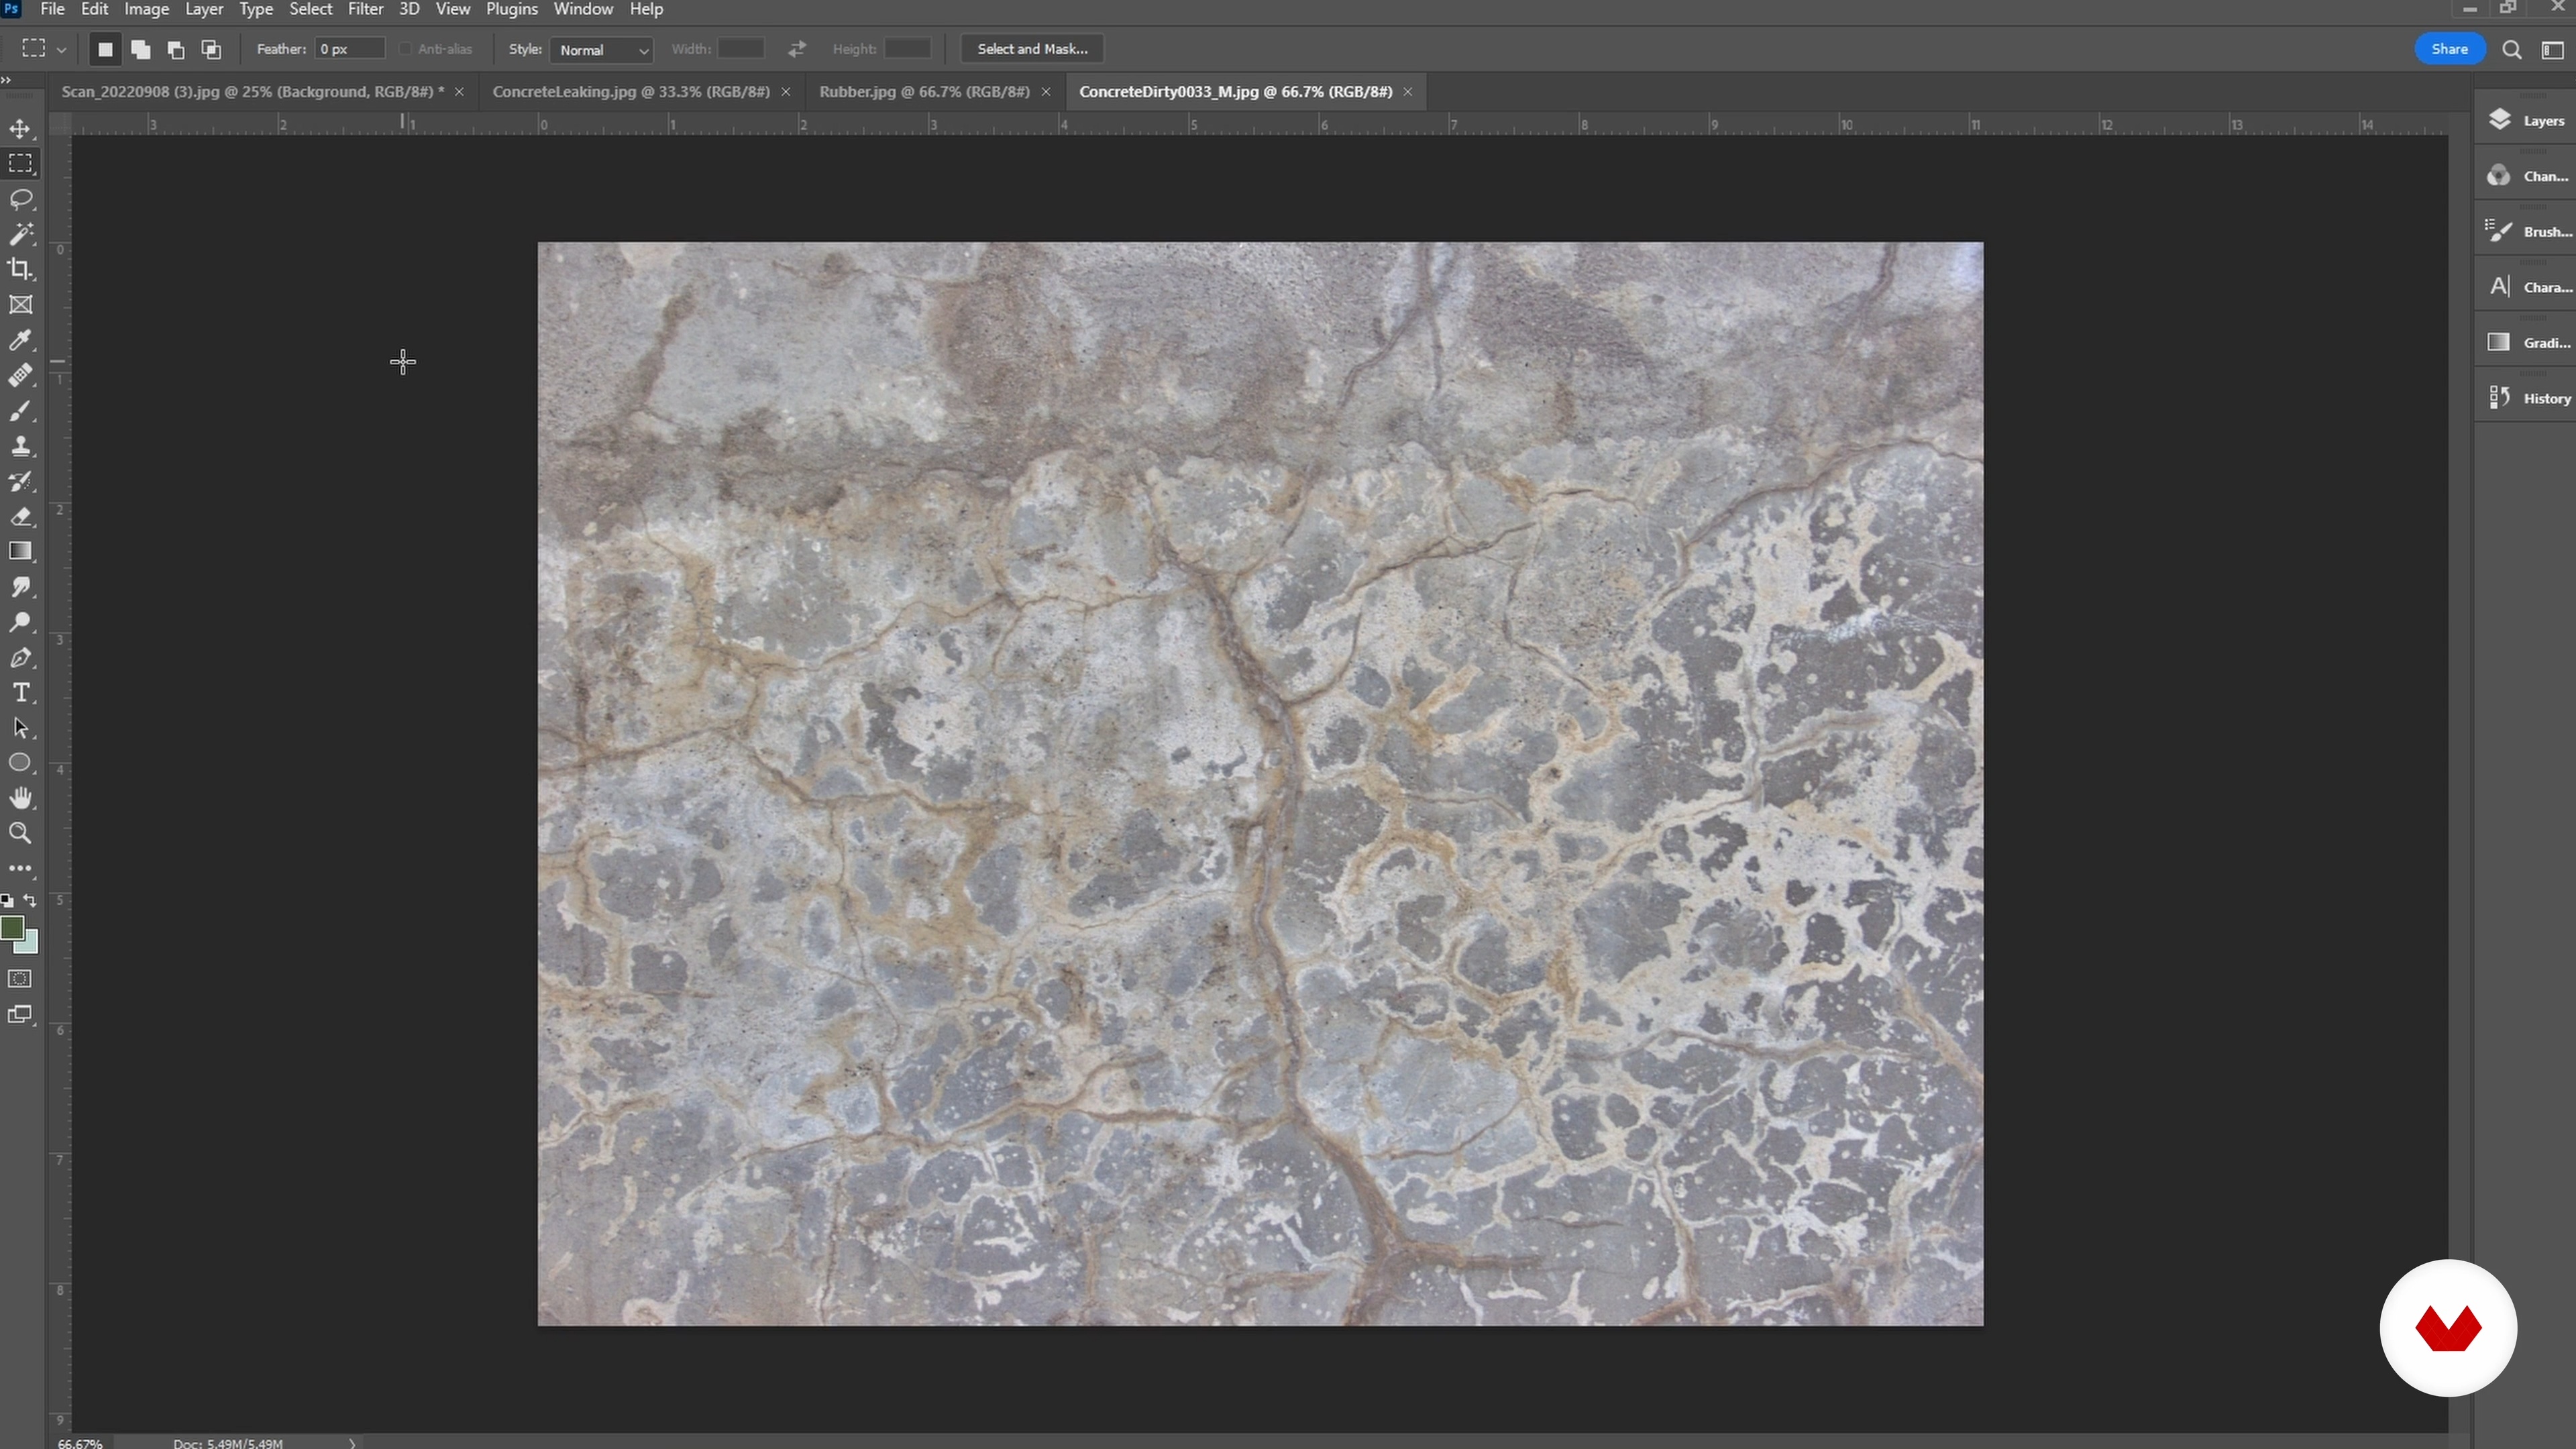Screen dimensions: 2576x1449
Task: Open the Style Normal dropdown
Action: (x=602, y=50)
